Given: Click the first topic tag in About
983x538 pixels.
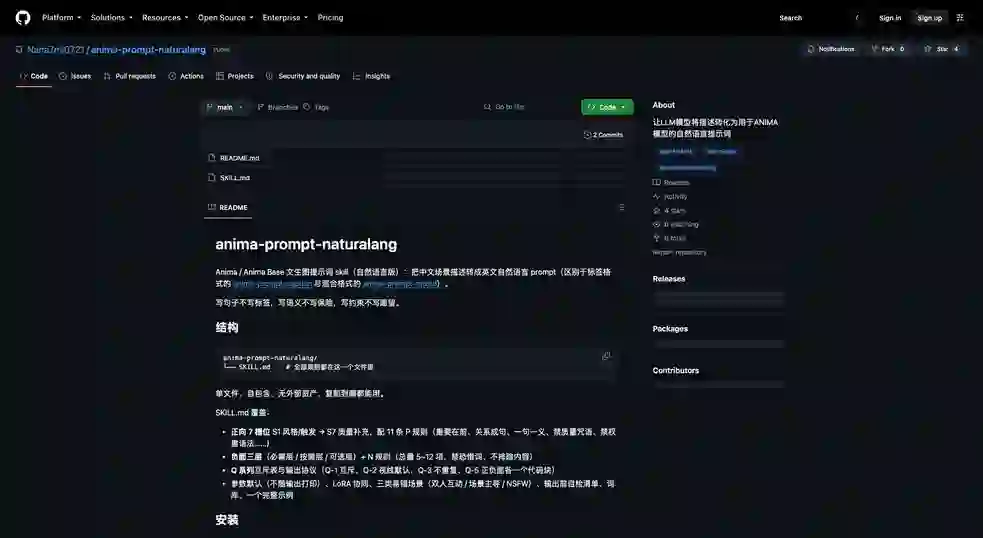Looking at the screenshot, I should (x=676, y=151).
